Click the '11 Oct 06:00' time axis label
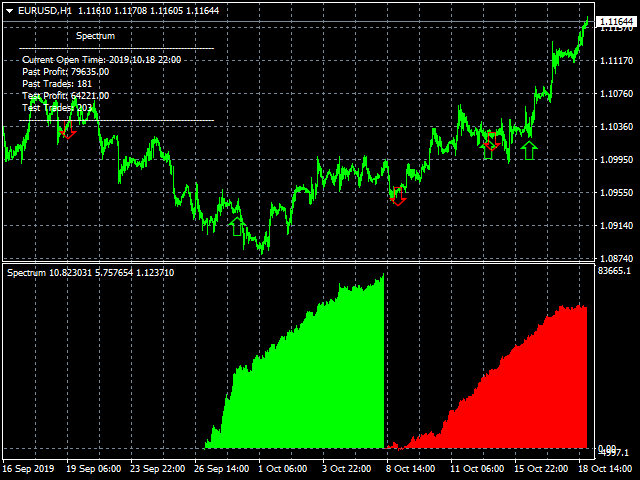The image size is (640, 480). (x=477, y=469)
